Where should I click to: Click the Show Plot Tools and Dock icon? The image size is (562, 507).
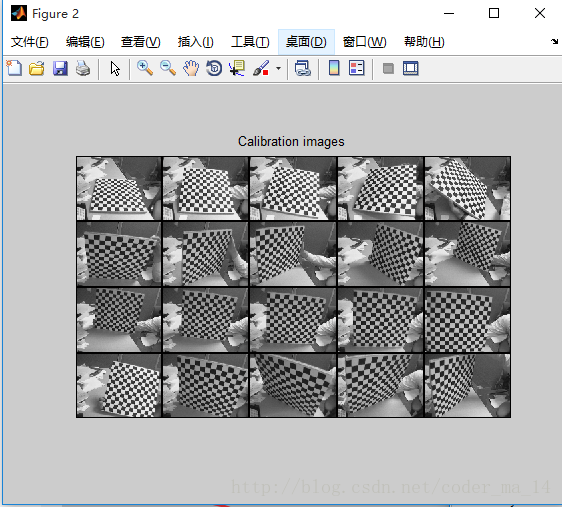[411, 68]
